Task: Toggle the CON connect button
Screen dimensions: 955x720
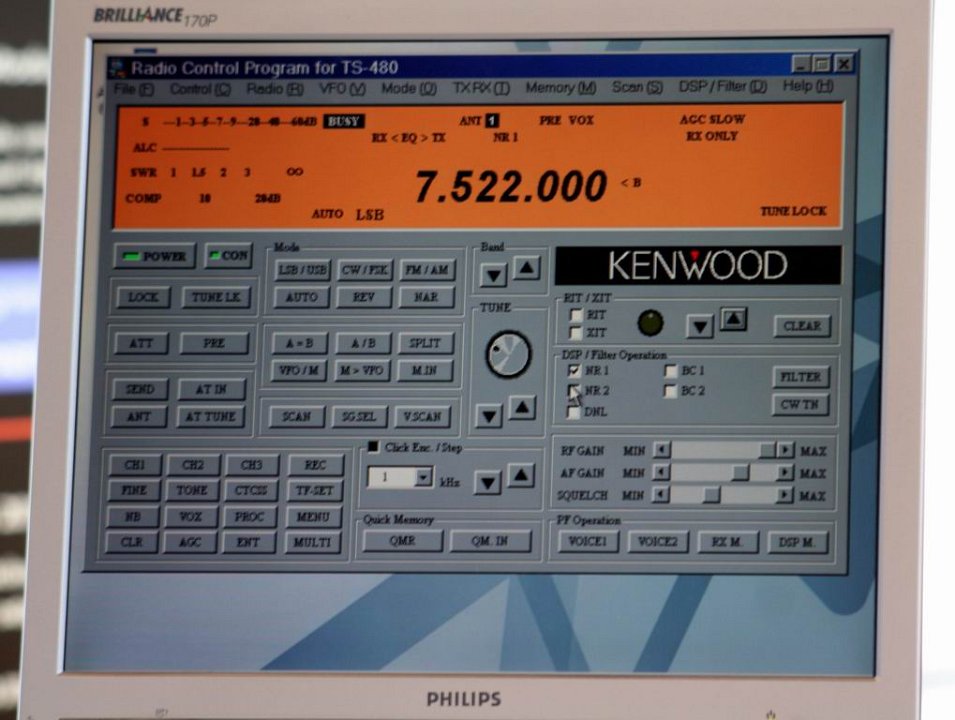Action: (228, 256)
